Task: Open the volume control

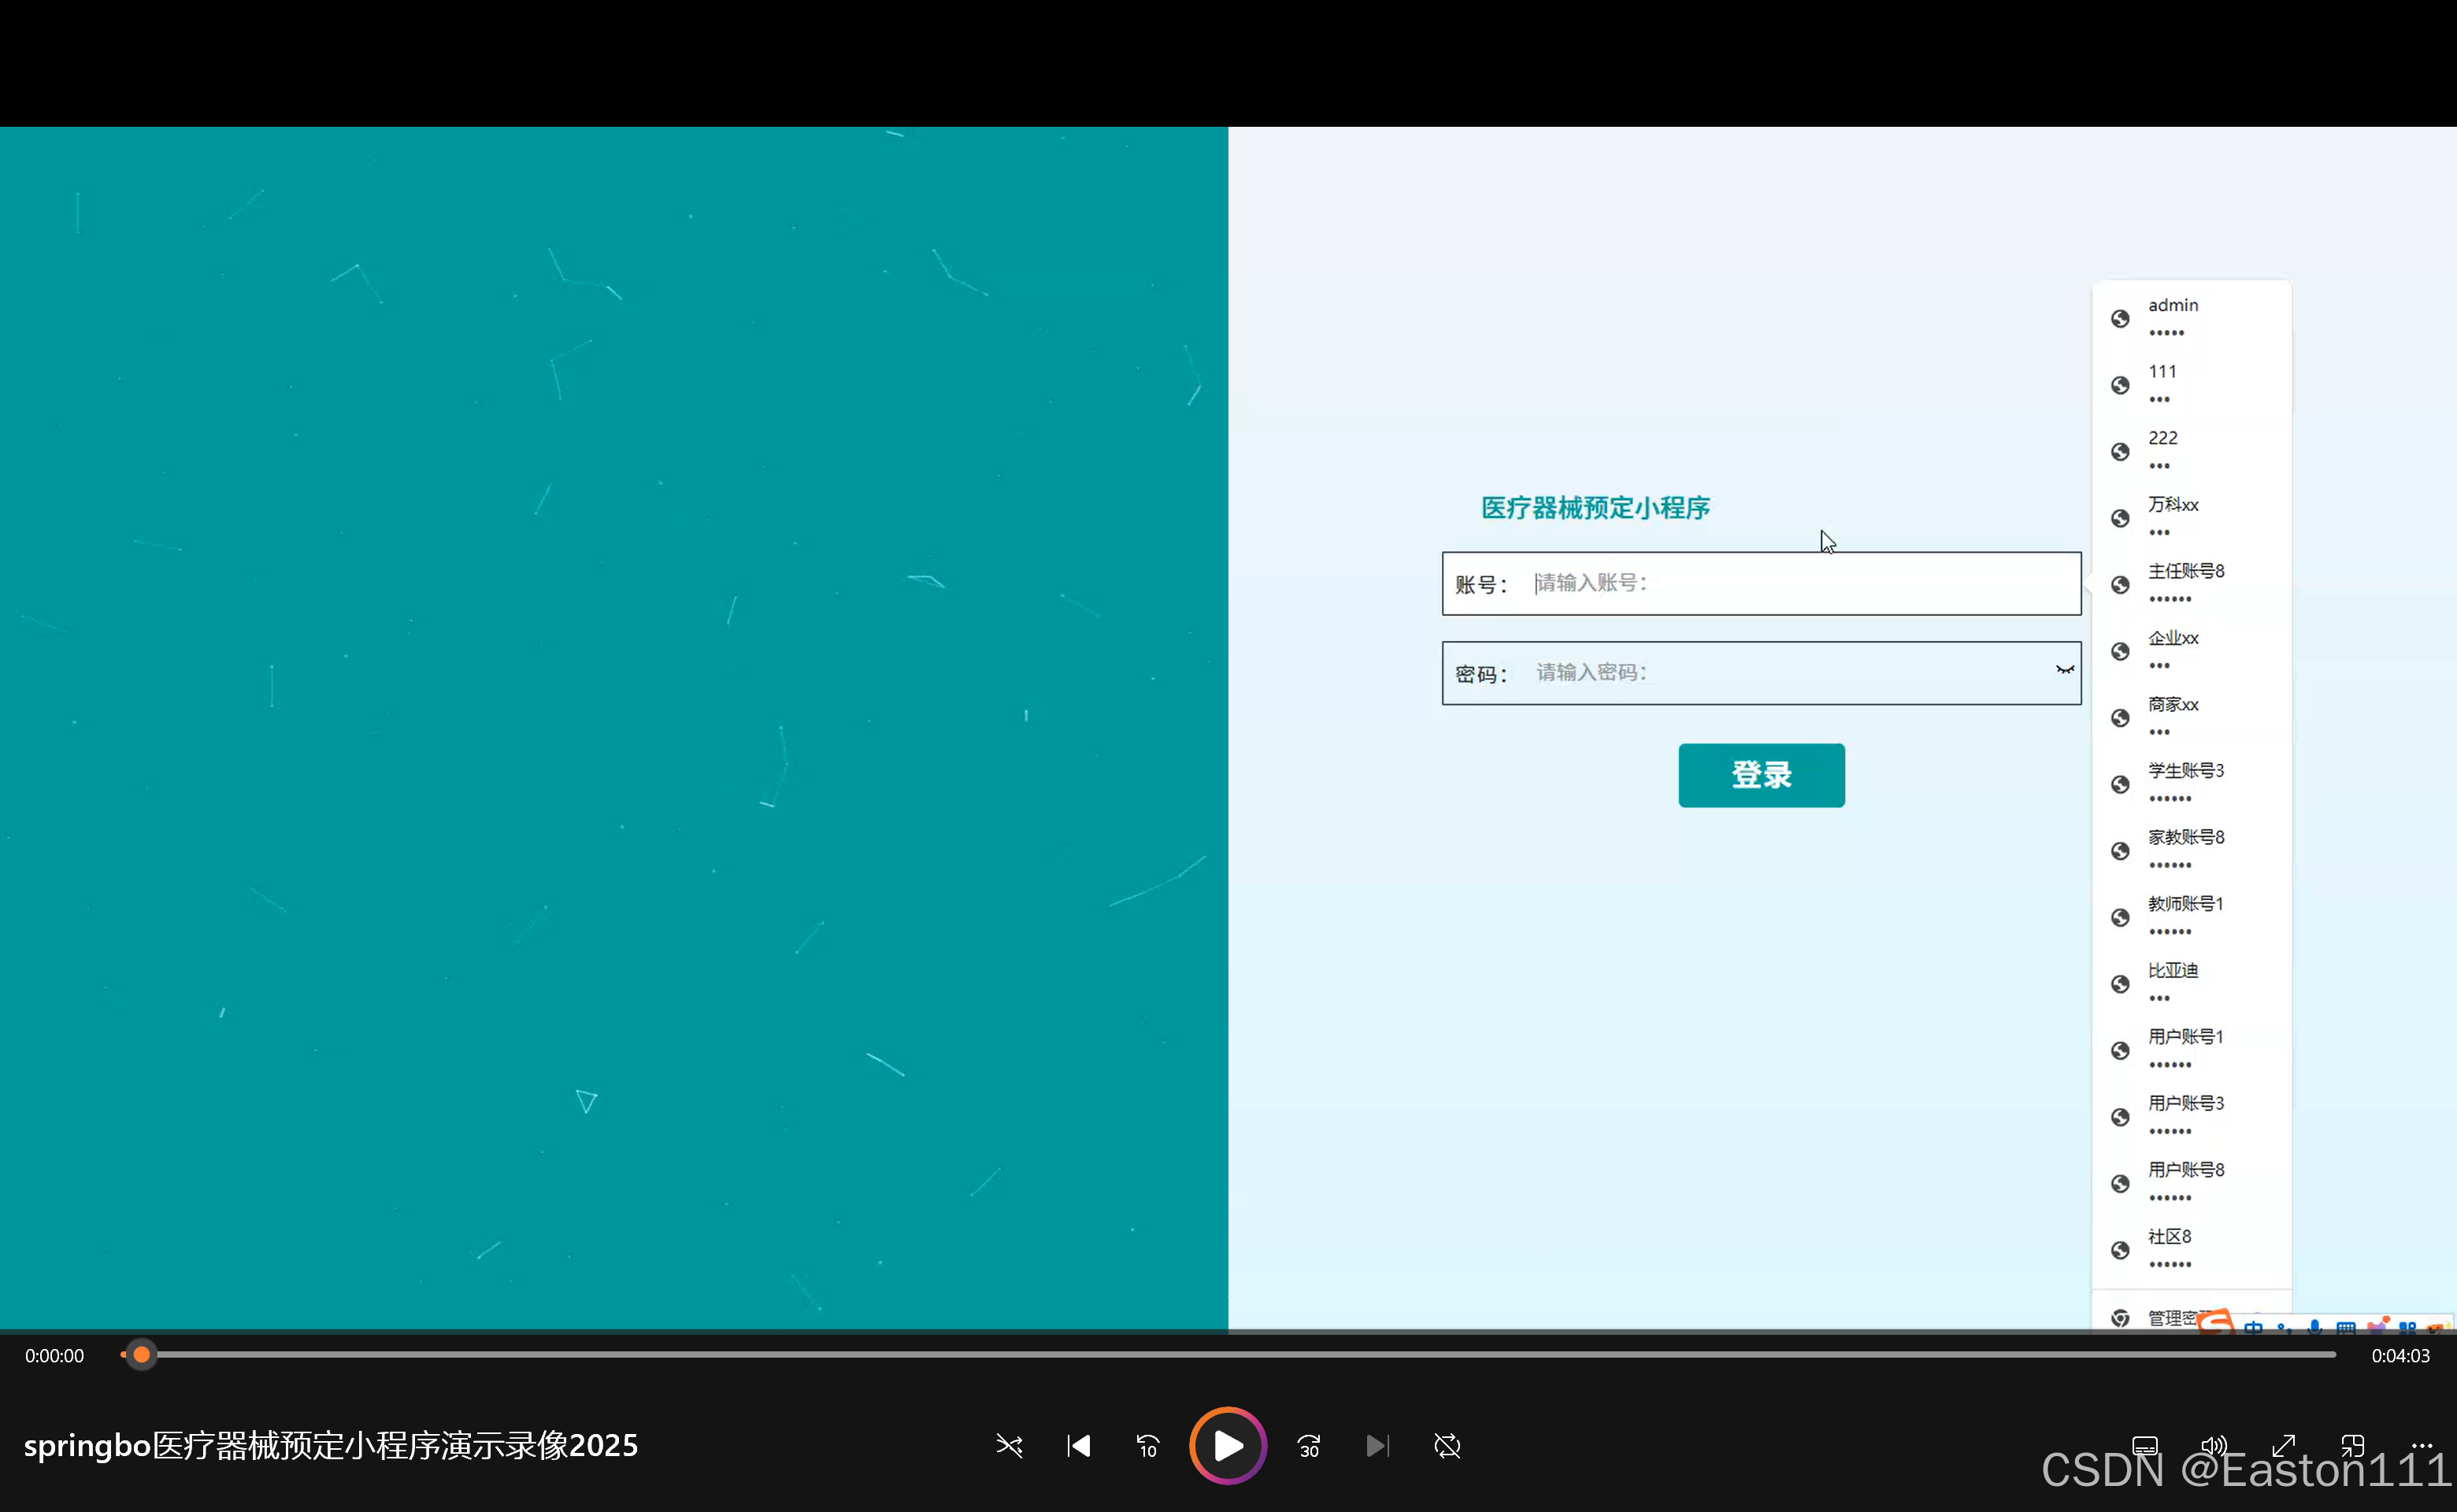Action: (2214, 1445)
